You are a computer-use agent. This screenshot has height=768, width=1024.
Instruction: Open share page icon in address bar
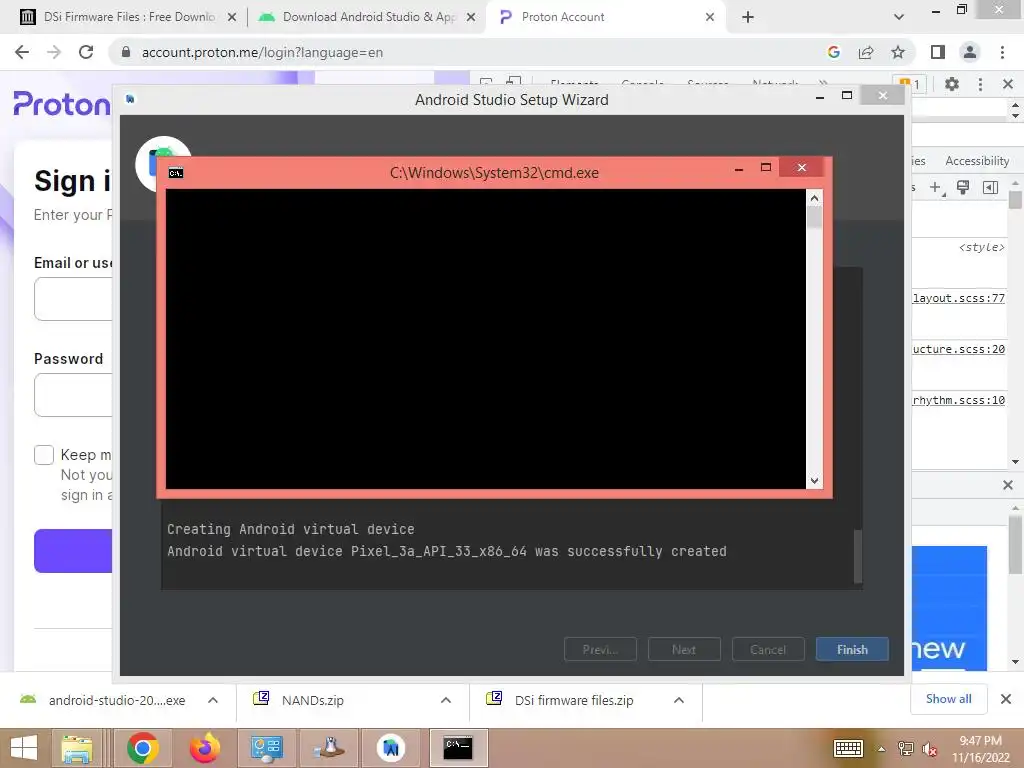(x=866, y=52)
